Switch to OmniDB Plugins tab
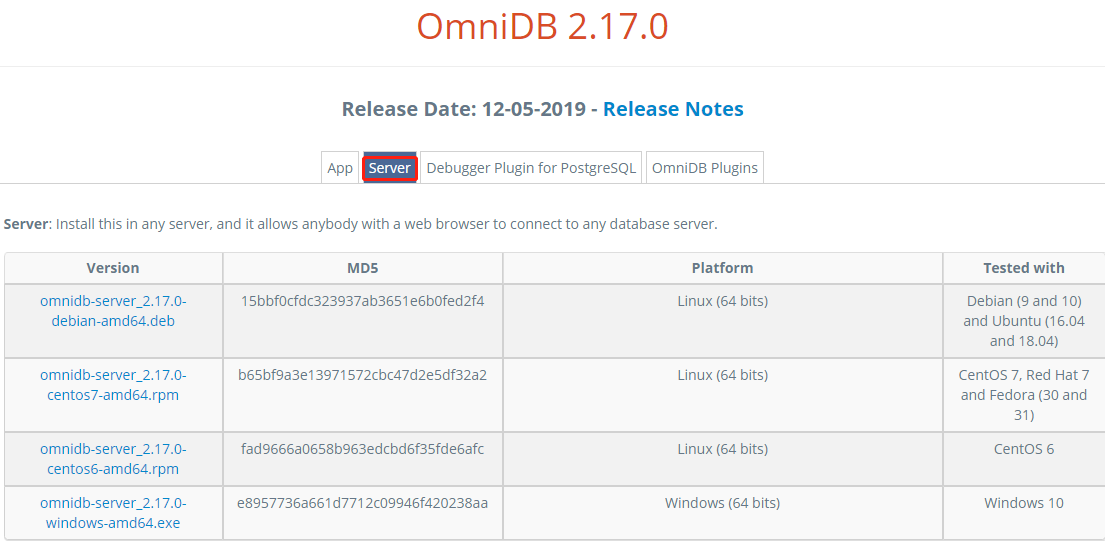This screenshot has height=542, width=1105. coord(705,168)
